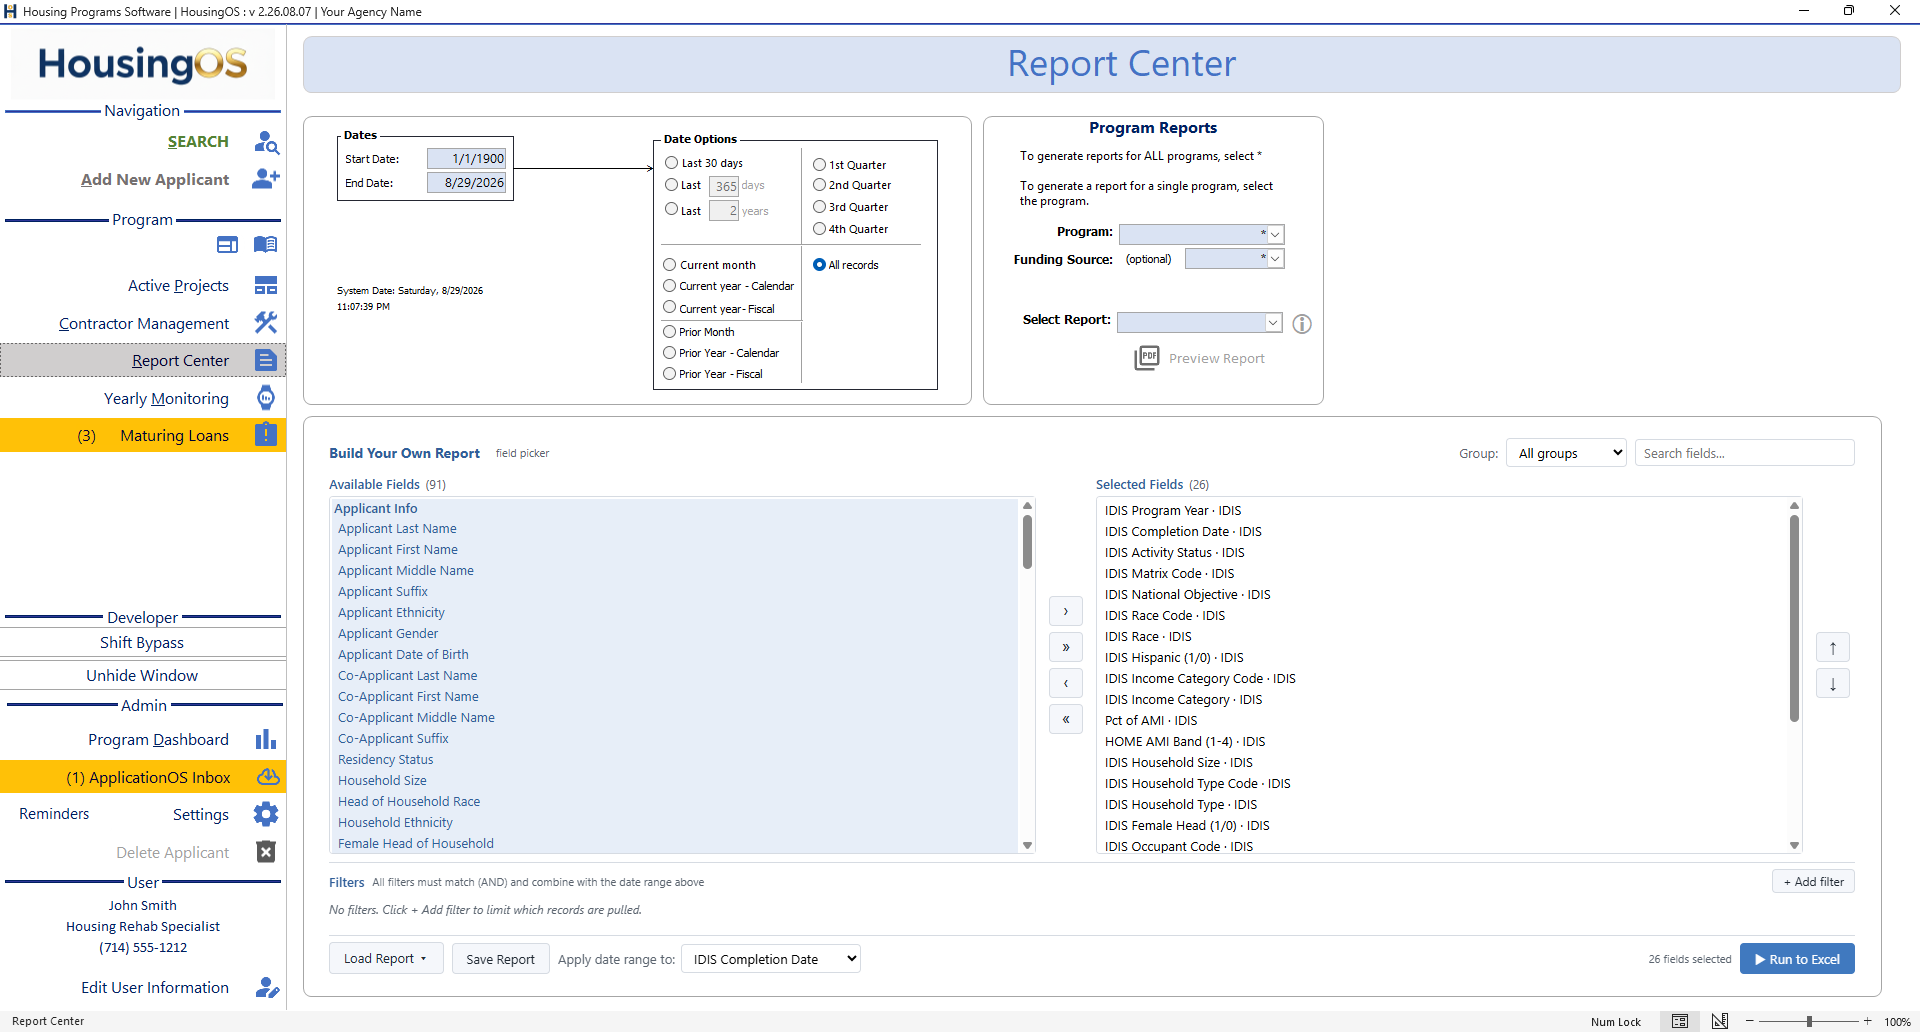Click the Edit User Information icon

(267, 988)
